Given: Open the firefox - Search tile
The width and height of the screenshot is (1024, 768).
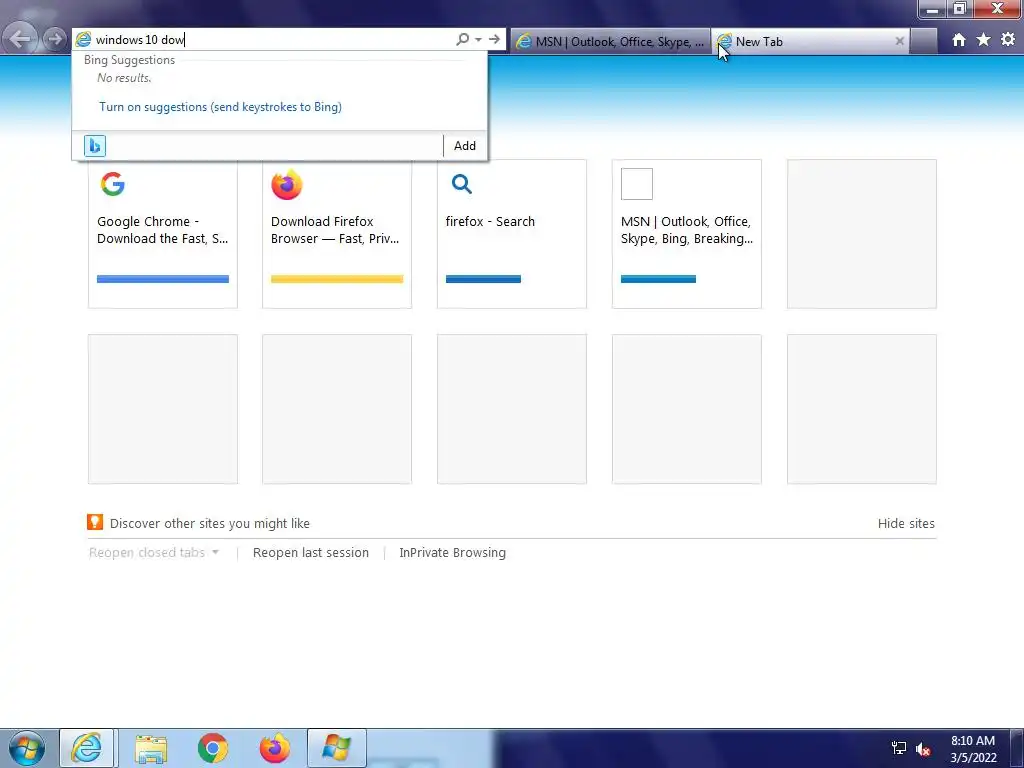Looking at the screenshot, I should tap(512, 234).
